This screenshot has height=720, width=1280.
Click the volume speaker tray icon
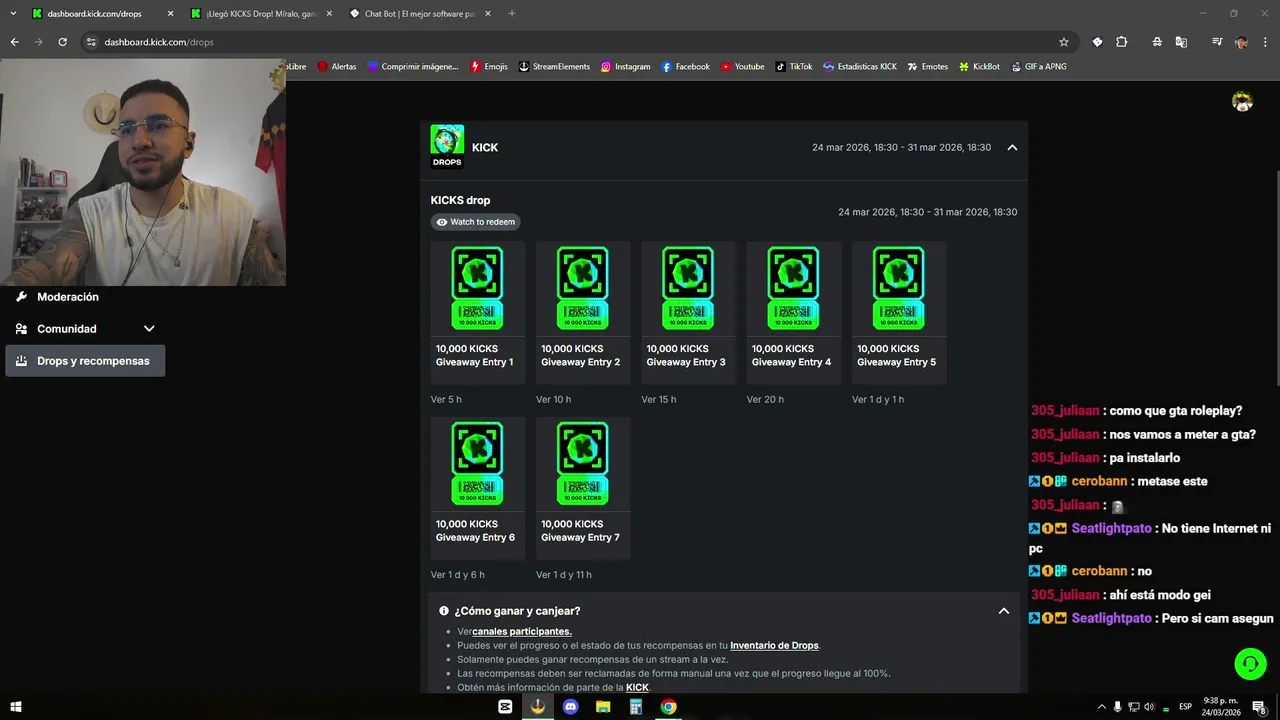pos(1149,707)
